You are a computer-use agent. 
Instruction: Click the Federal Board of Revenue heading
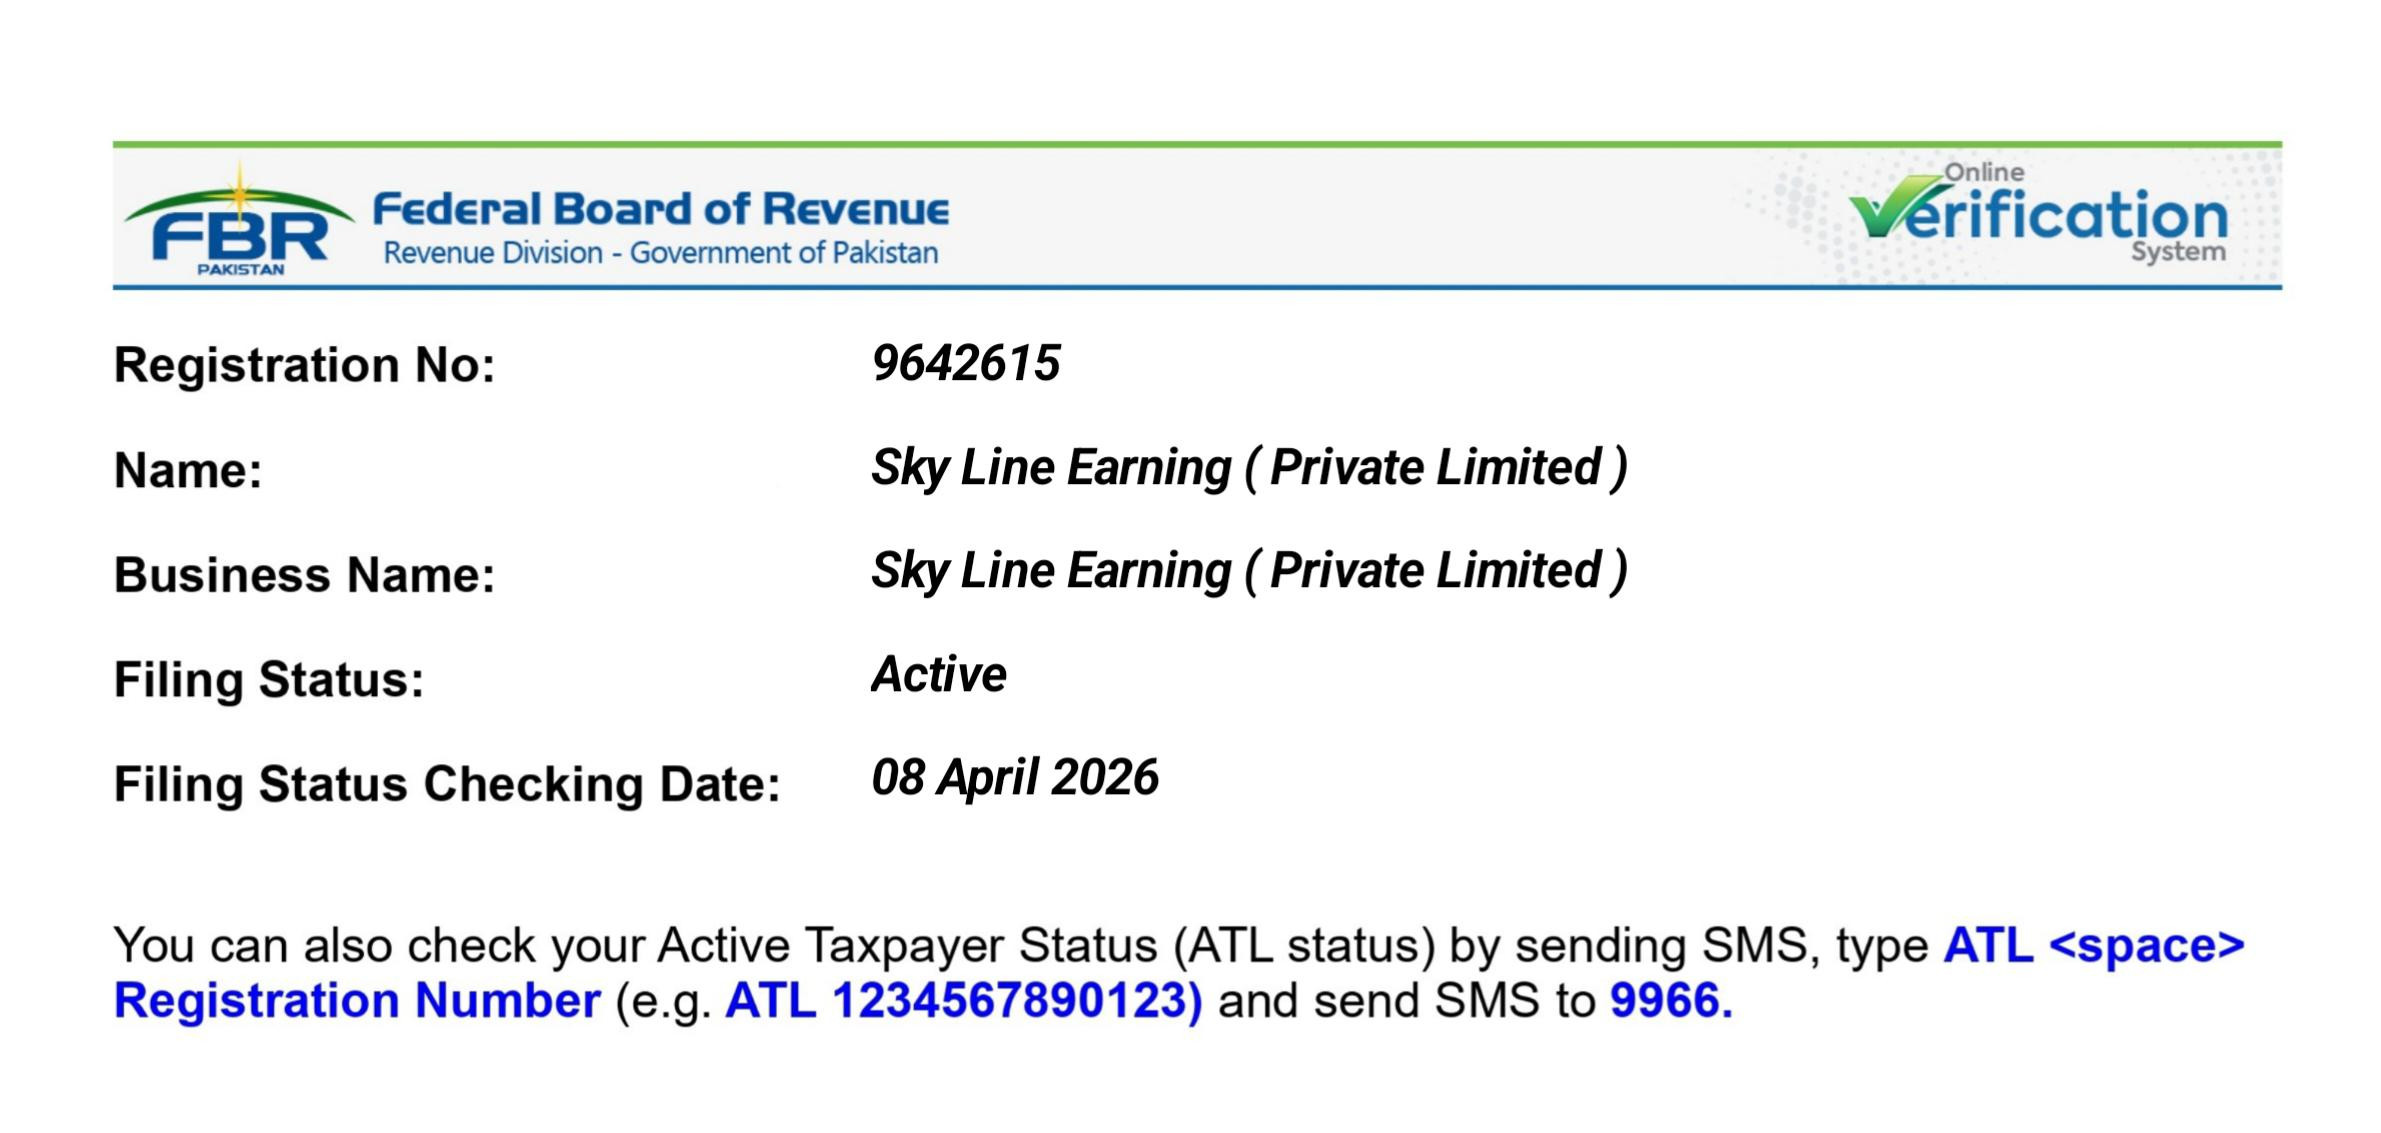click(660, 210)
